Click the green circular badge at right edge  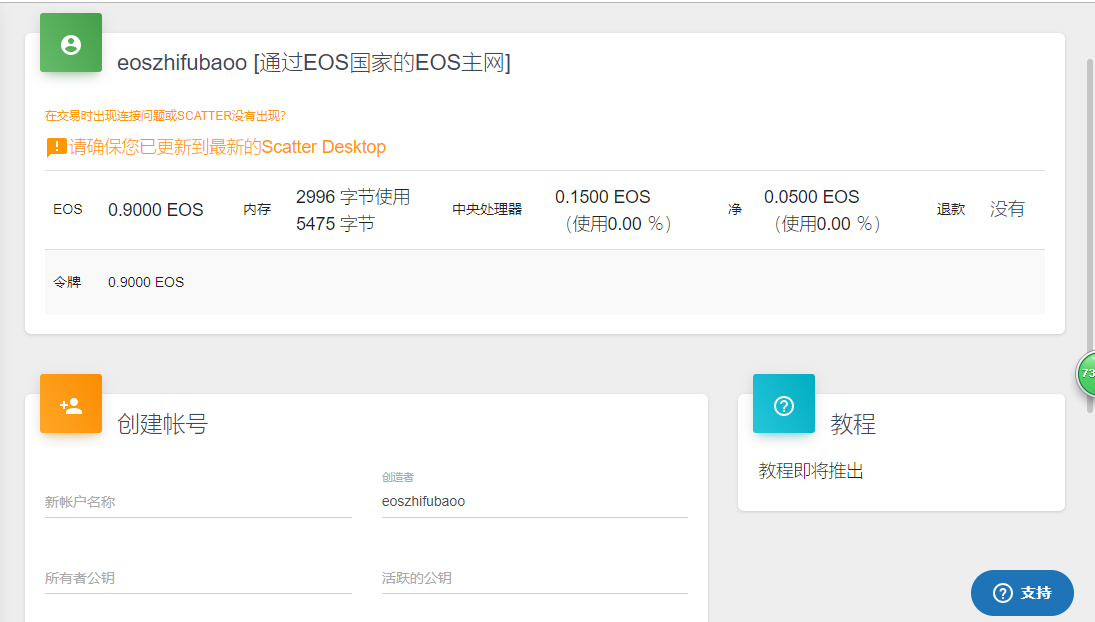pos(1086,373)
